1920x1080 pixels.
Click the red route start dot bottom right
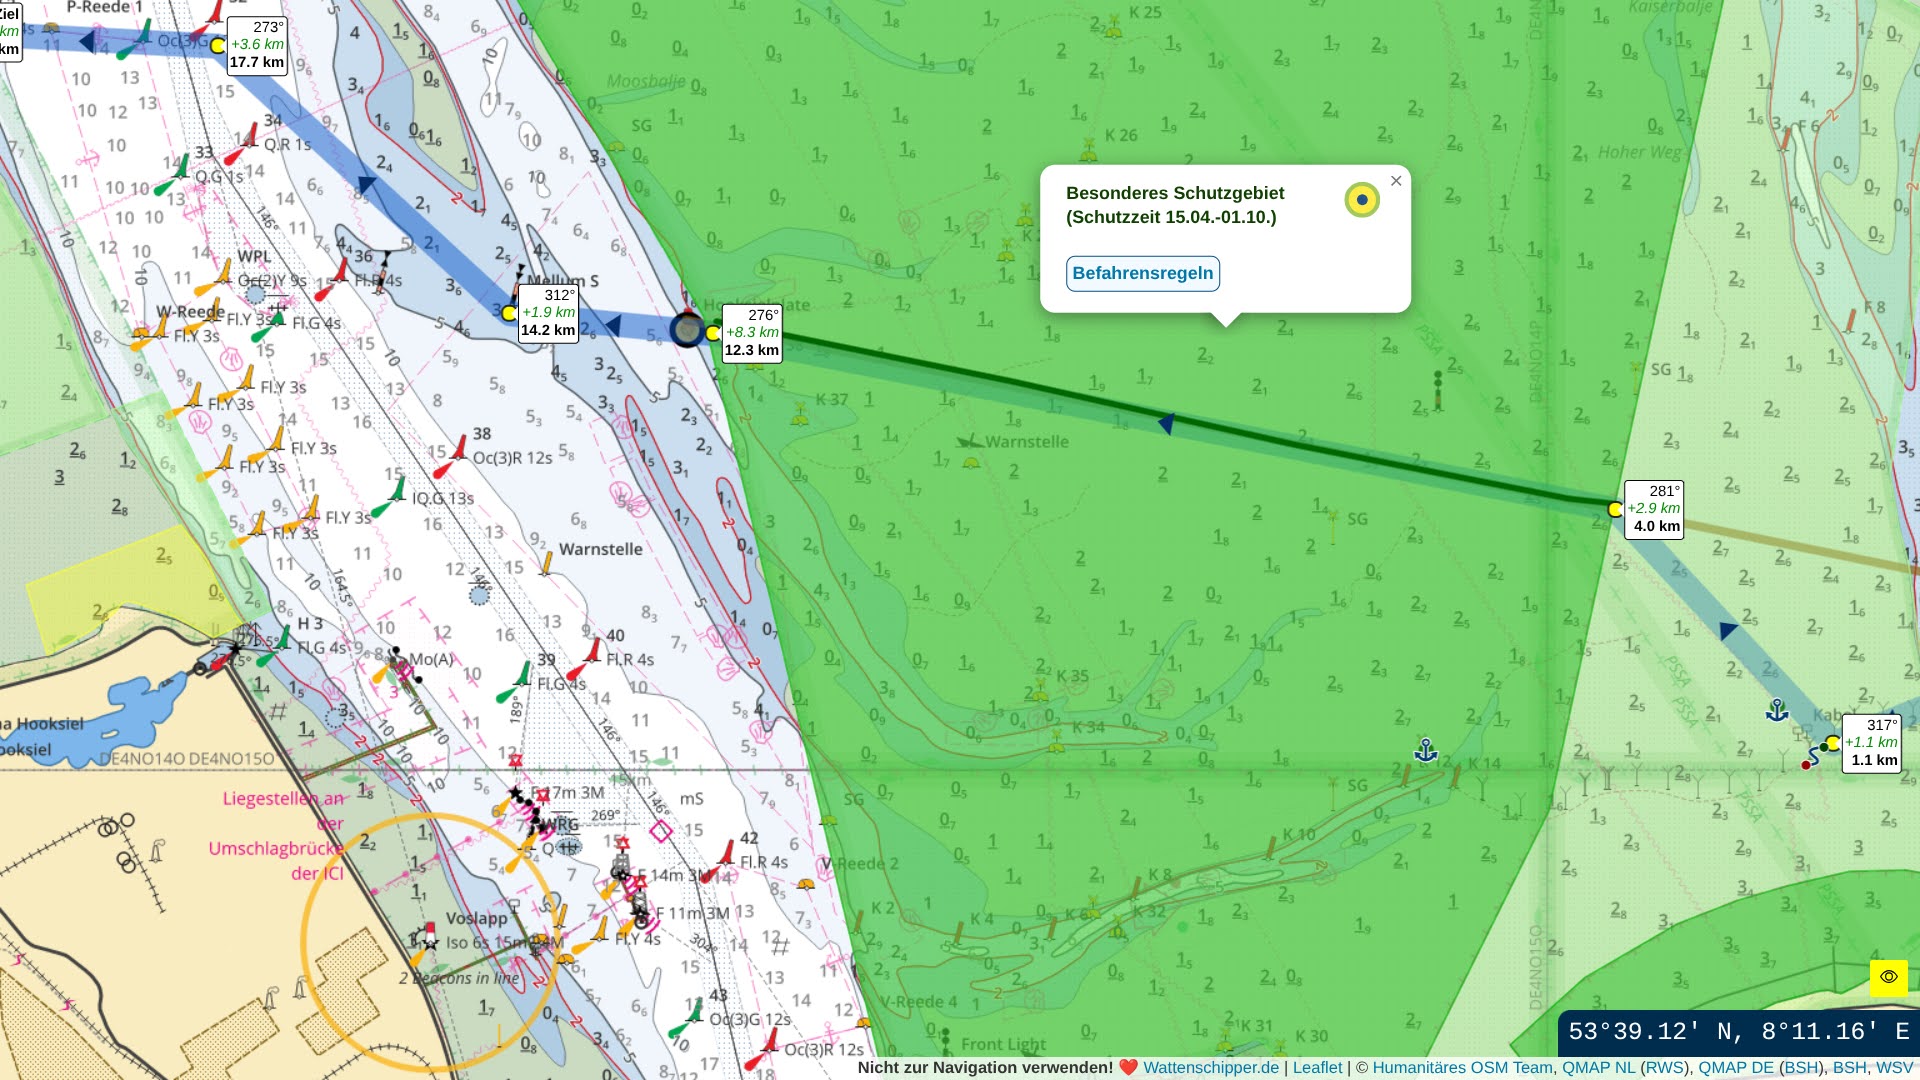pyautogui.click(x=1806, y=765)
